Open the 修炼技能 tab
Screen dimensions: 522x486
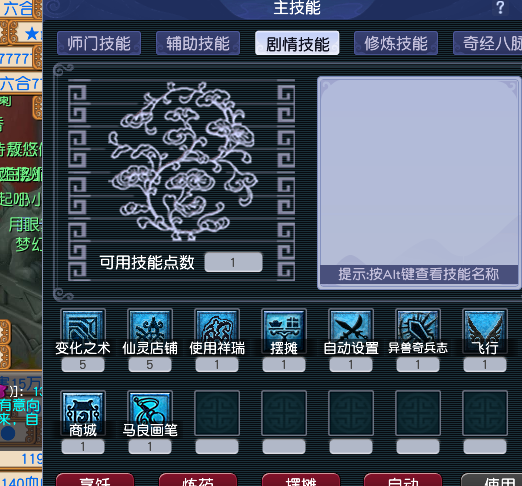[x=396, y=43]
